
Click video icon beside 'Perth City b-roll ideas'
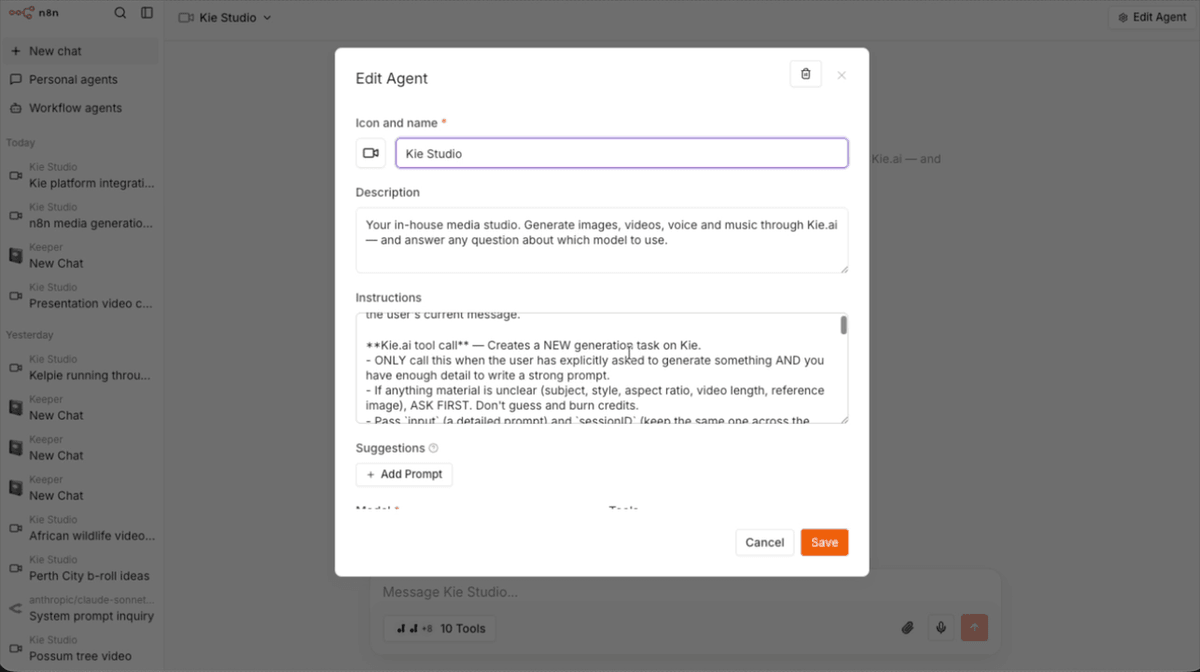[x=15, y=568]
